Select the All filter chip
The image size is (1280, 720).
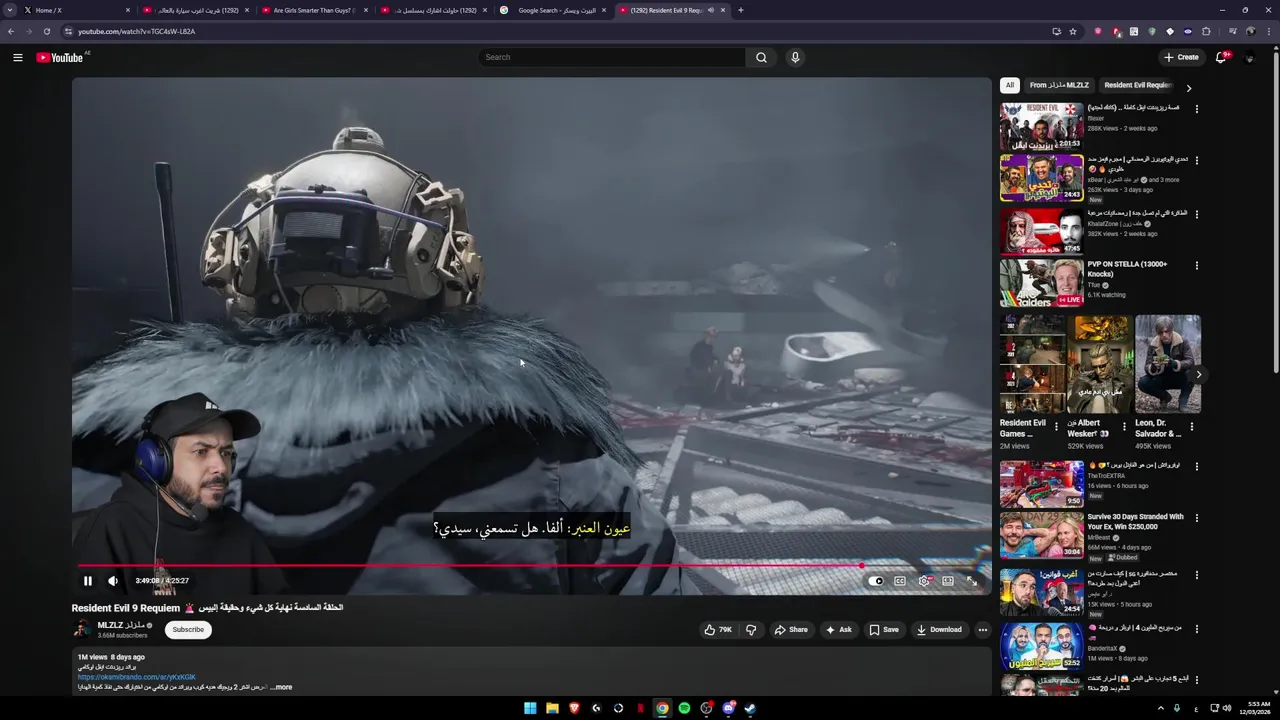1010,85
